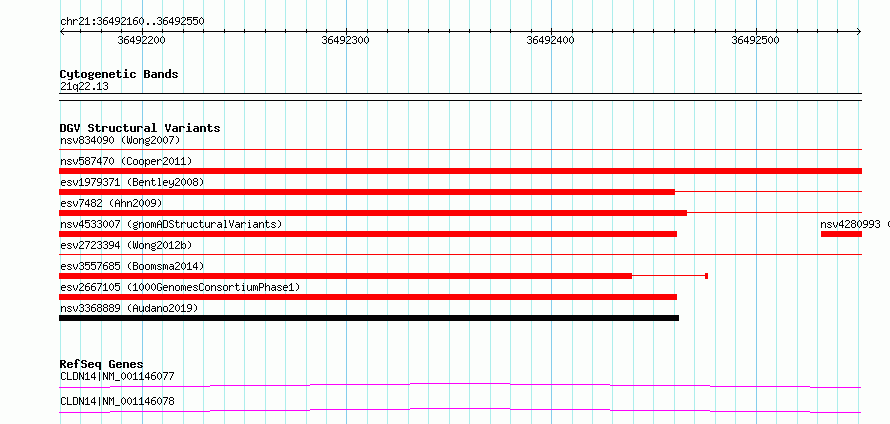Click the chr21:36492160..36492550 region label

132,22
